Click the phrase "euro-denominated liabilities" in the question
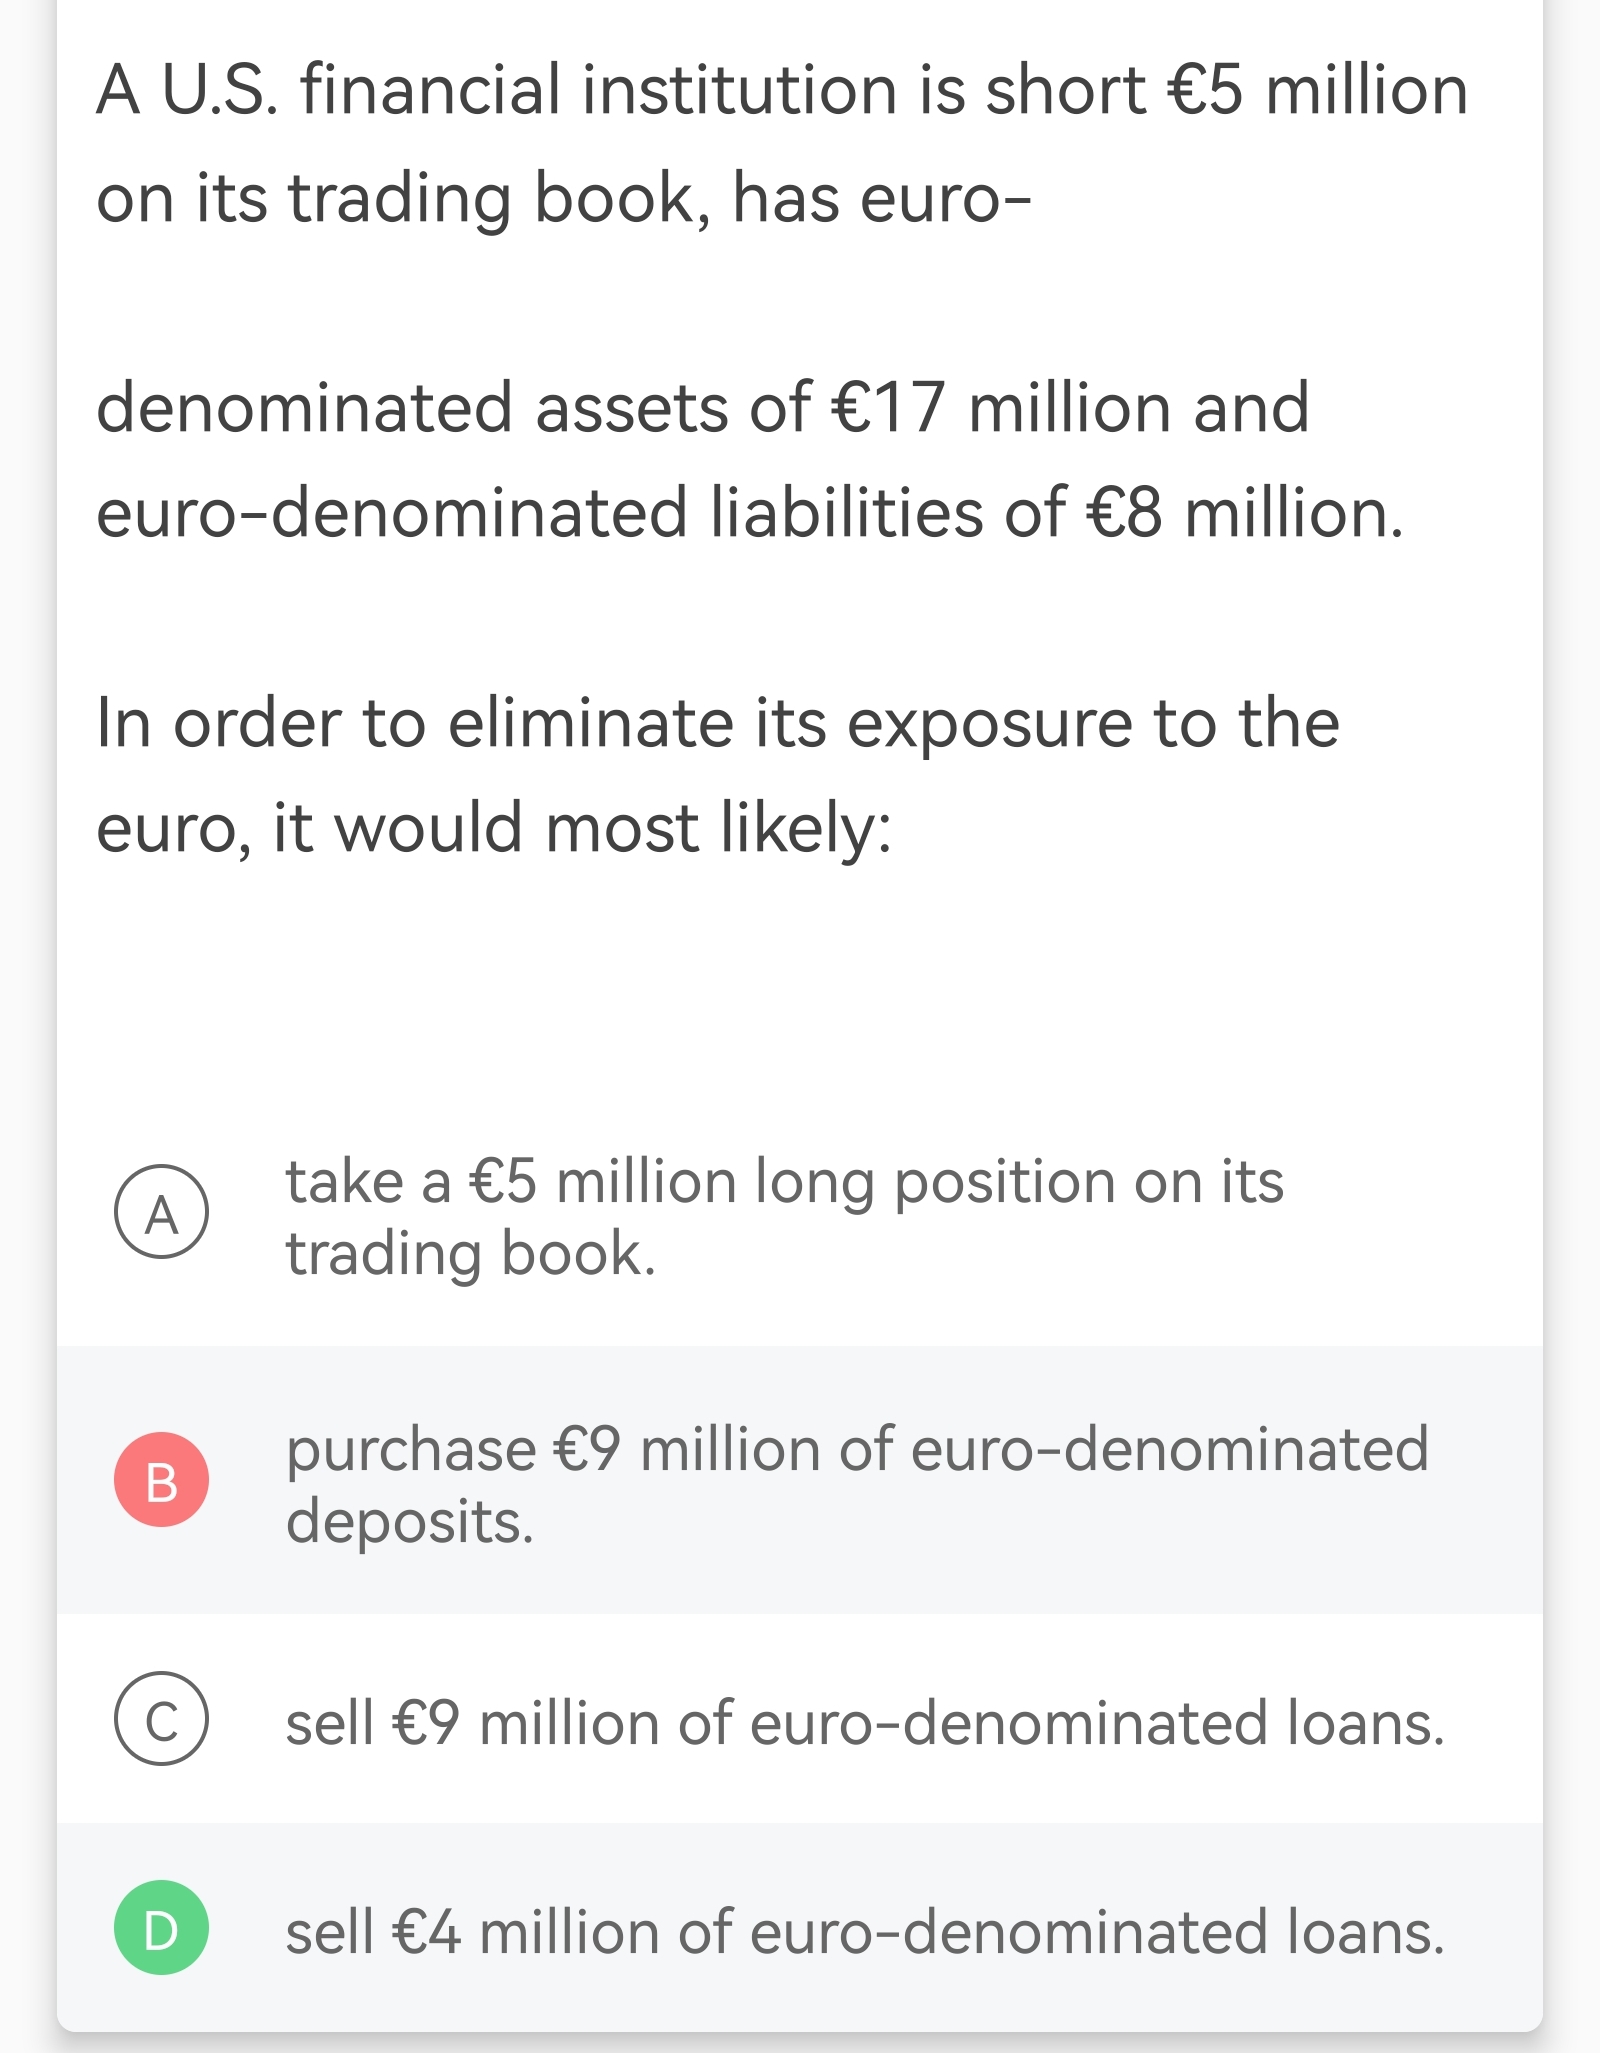This screenshot has width=1600, height=2053. tap(540, 513)
